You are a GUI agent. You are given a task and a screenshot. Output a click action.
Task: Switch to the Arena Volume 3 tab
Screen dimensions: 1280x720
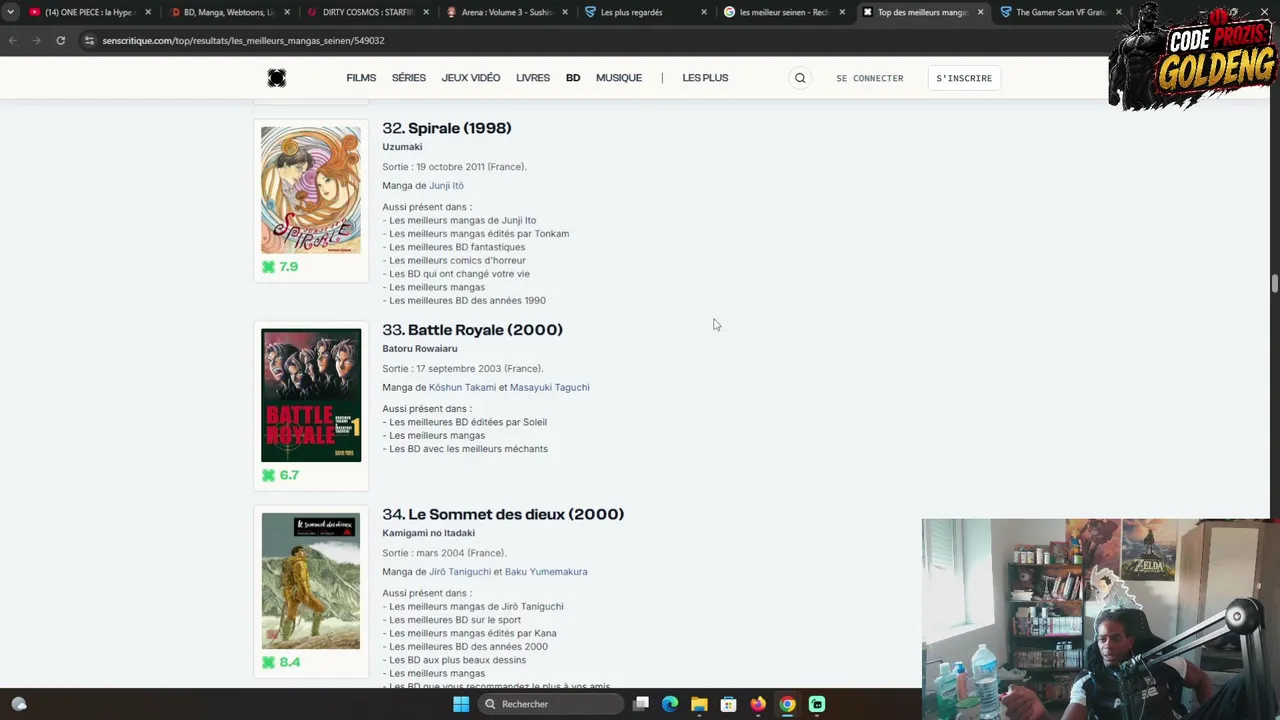tap(506, 12)
